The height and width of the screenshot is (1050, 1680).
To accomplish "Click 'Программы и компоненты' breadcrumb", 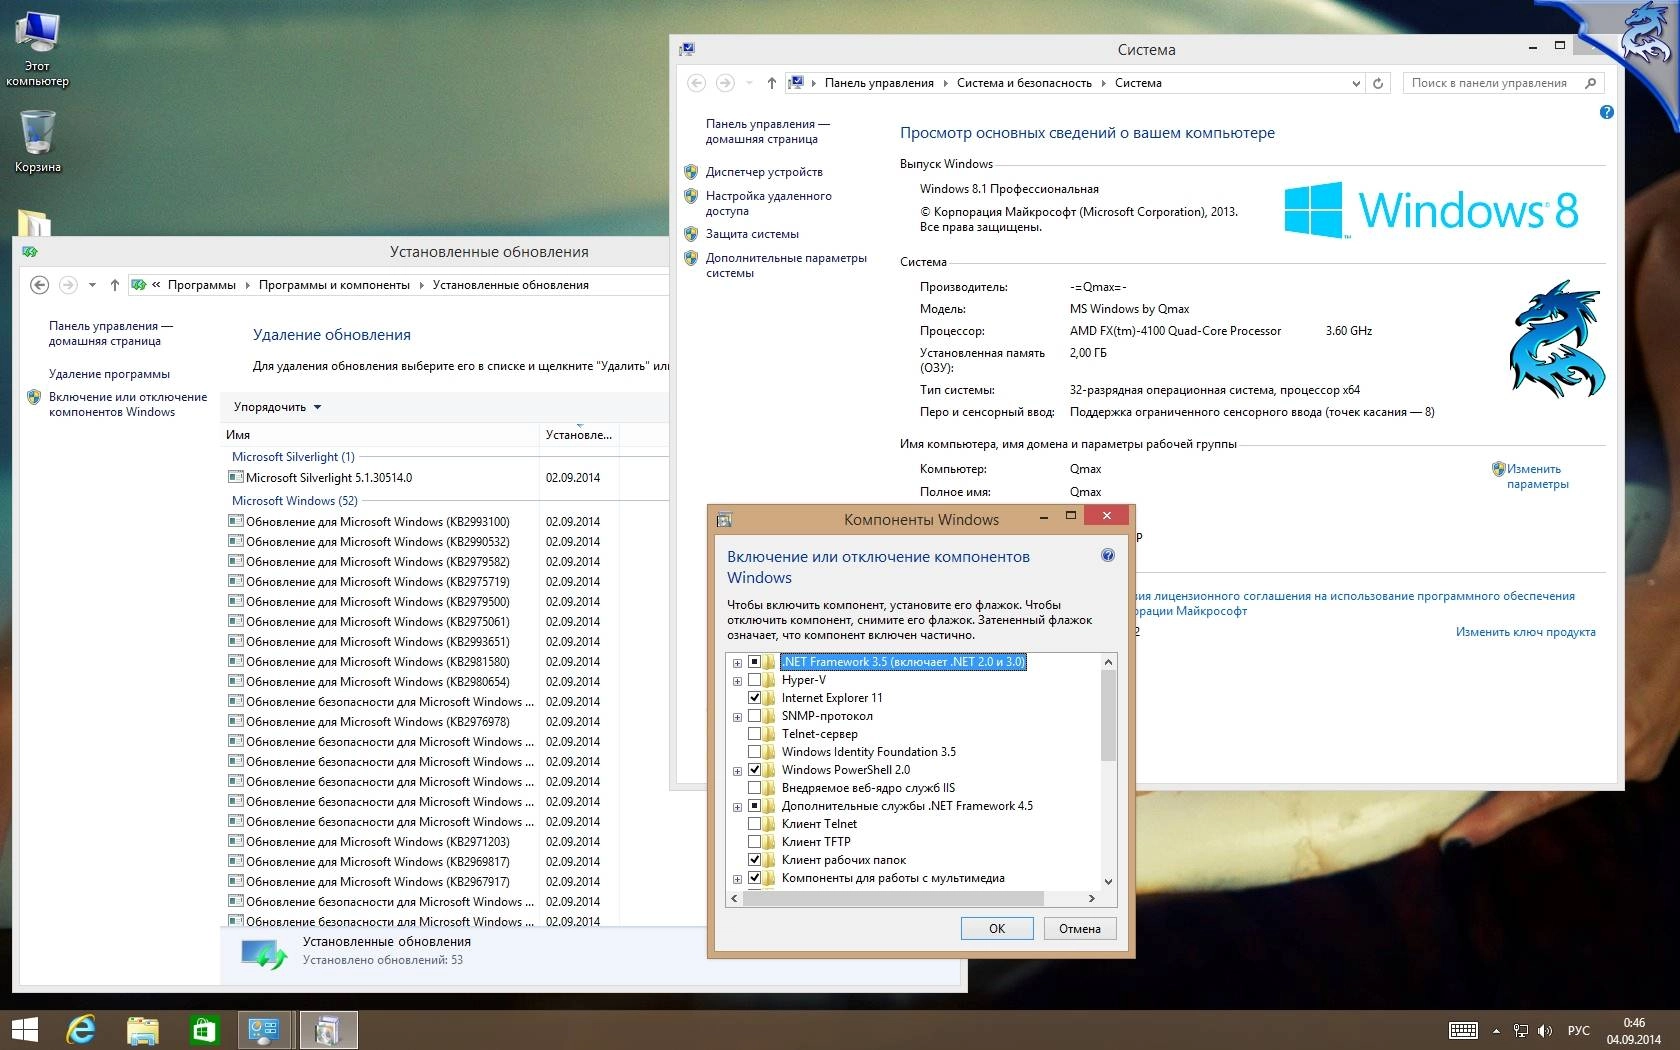I will click(334, 285).
